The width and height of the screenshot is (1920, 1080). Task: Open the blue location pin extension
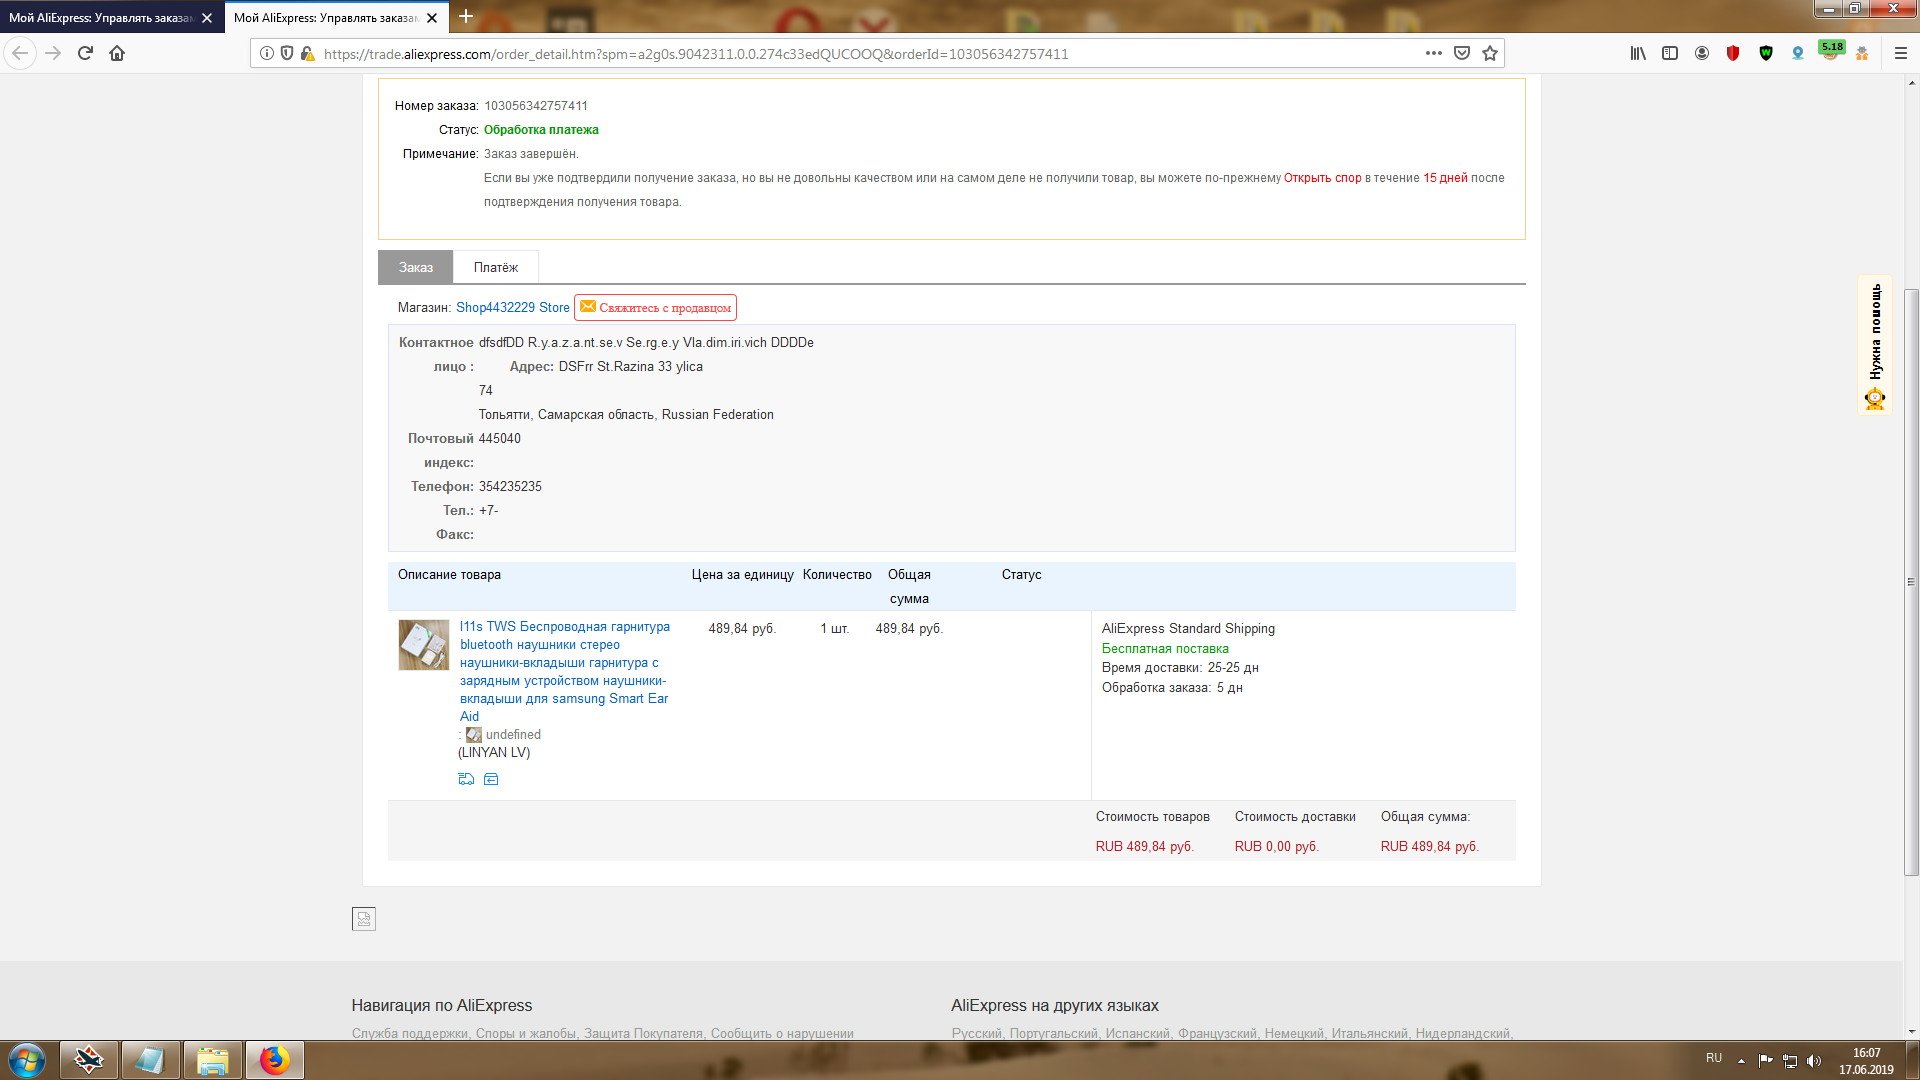click(1798, 53)
